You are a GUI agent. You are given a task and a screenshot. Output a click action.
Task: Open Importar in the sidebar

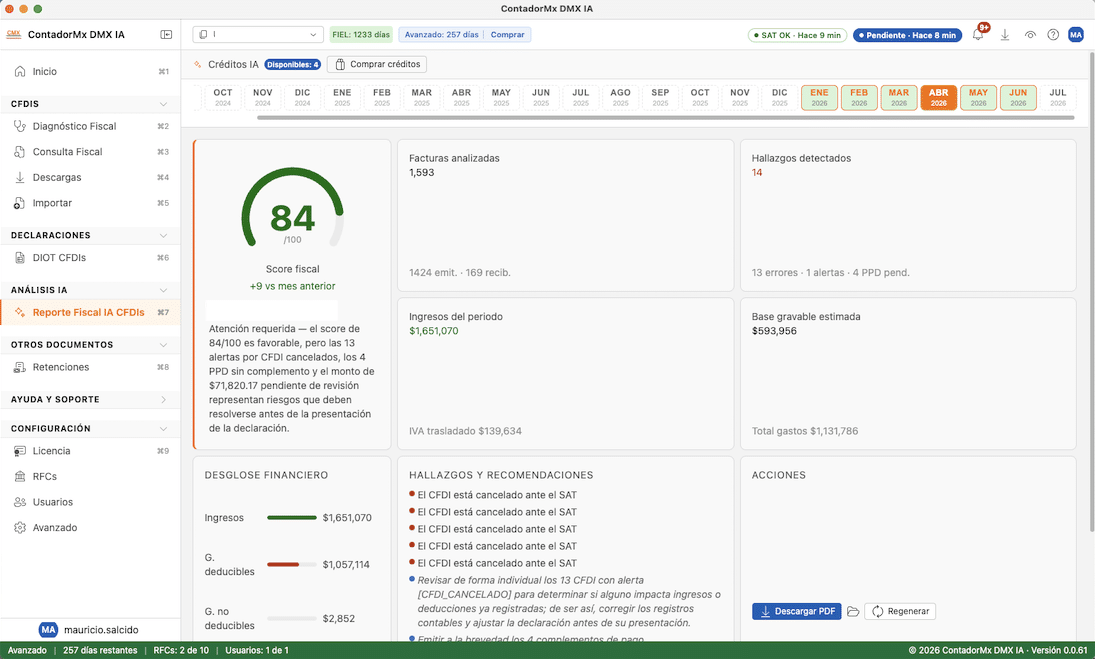coord(90,203)
